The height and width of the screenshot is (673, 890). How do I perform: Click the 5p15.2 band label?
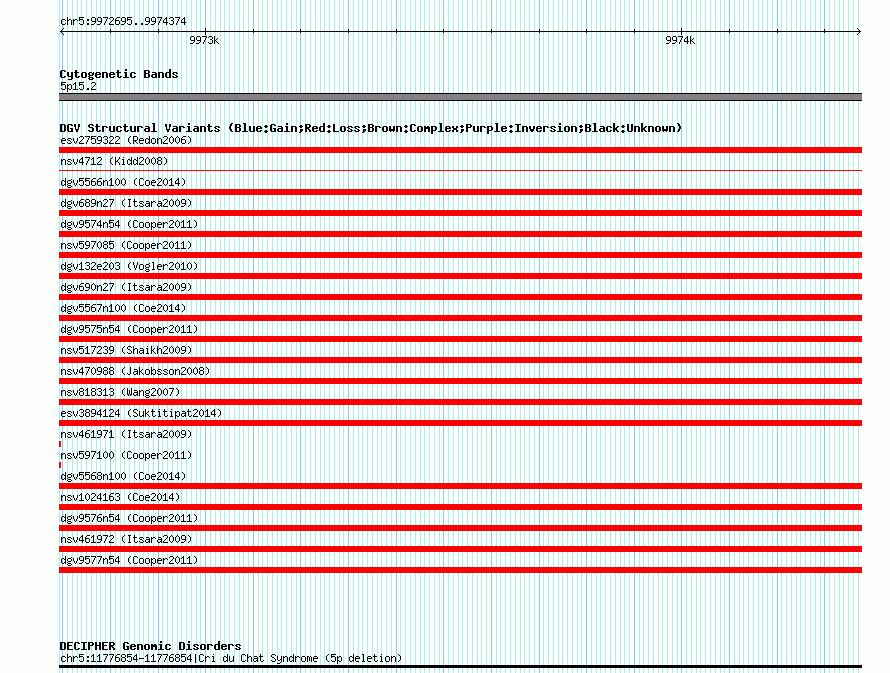coord(78,86)
